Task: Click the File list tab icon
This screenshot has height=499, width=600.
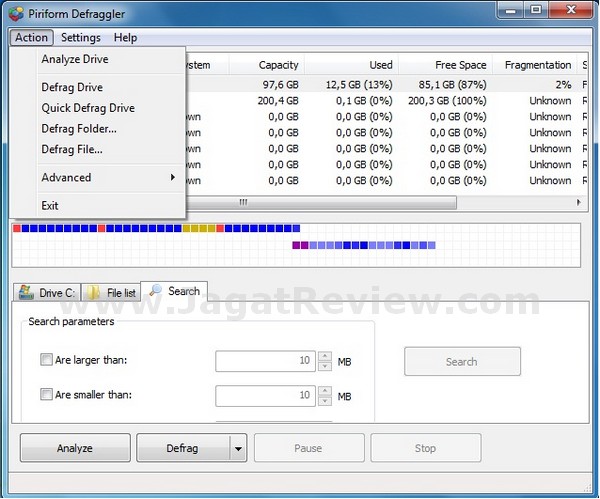Action: (x=94, y=293)
